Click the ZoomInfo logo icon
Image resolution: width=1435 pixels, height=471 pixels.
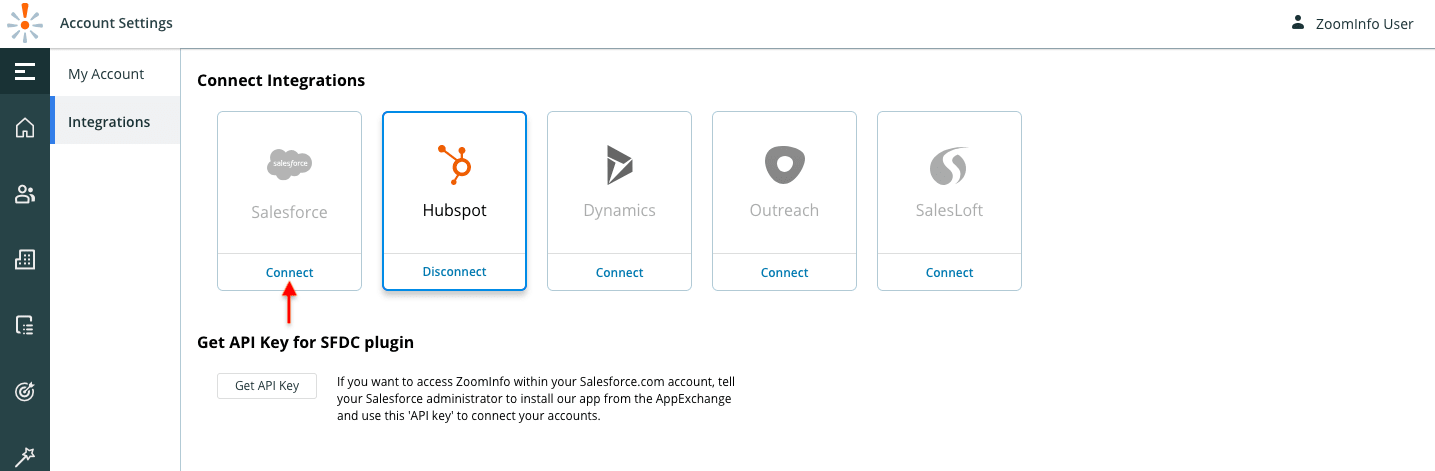pyautogui.click(x=25, y=23)
